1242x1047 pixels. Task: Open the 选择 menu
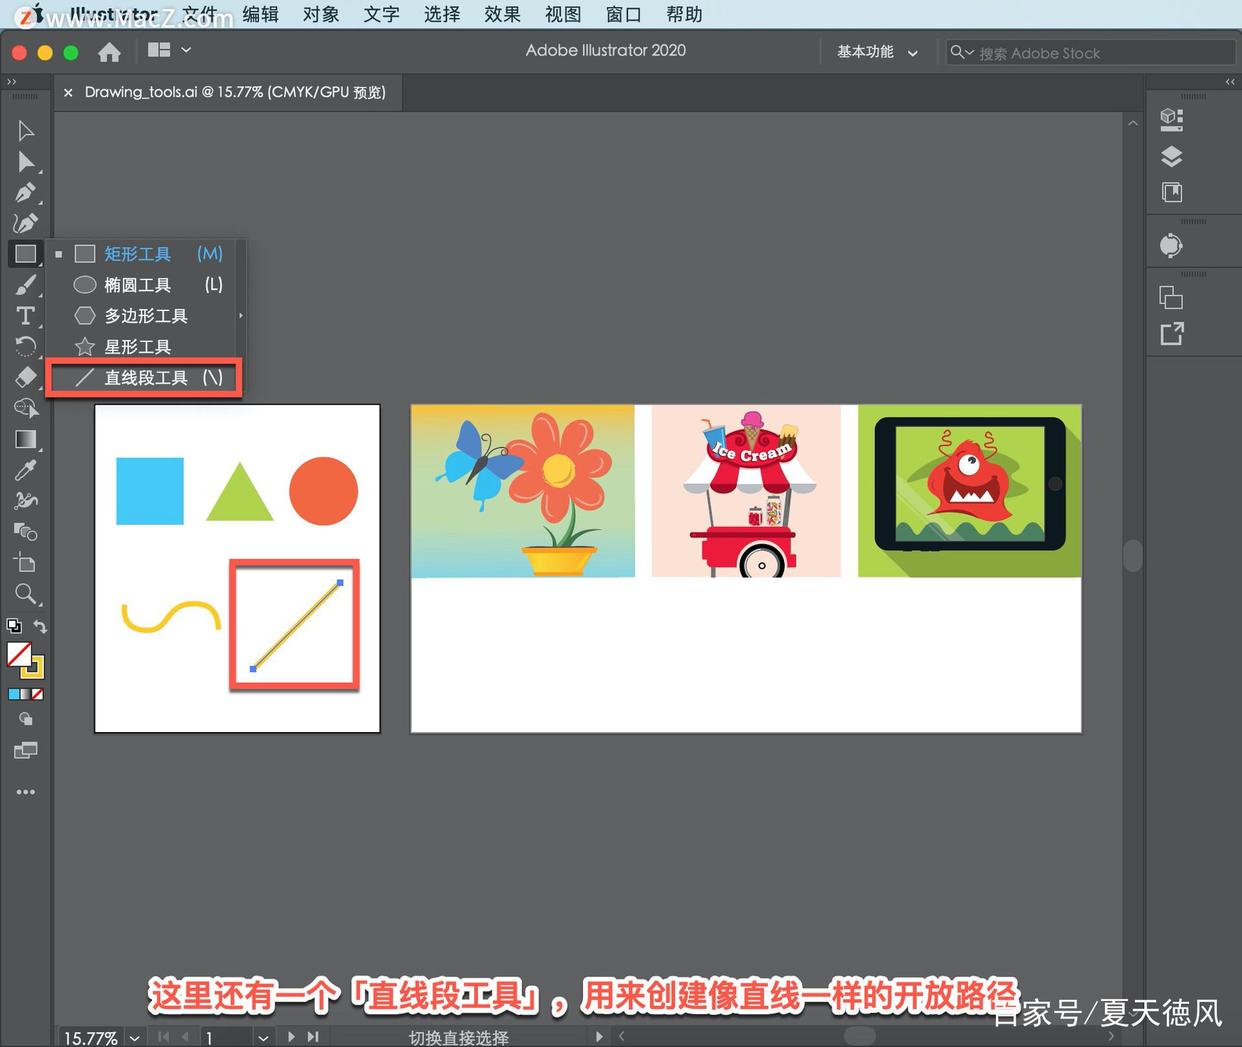click(442, 14)
